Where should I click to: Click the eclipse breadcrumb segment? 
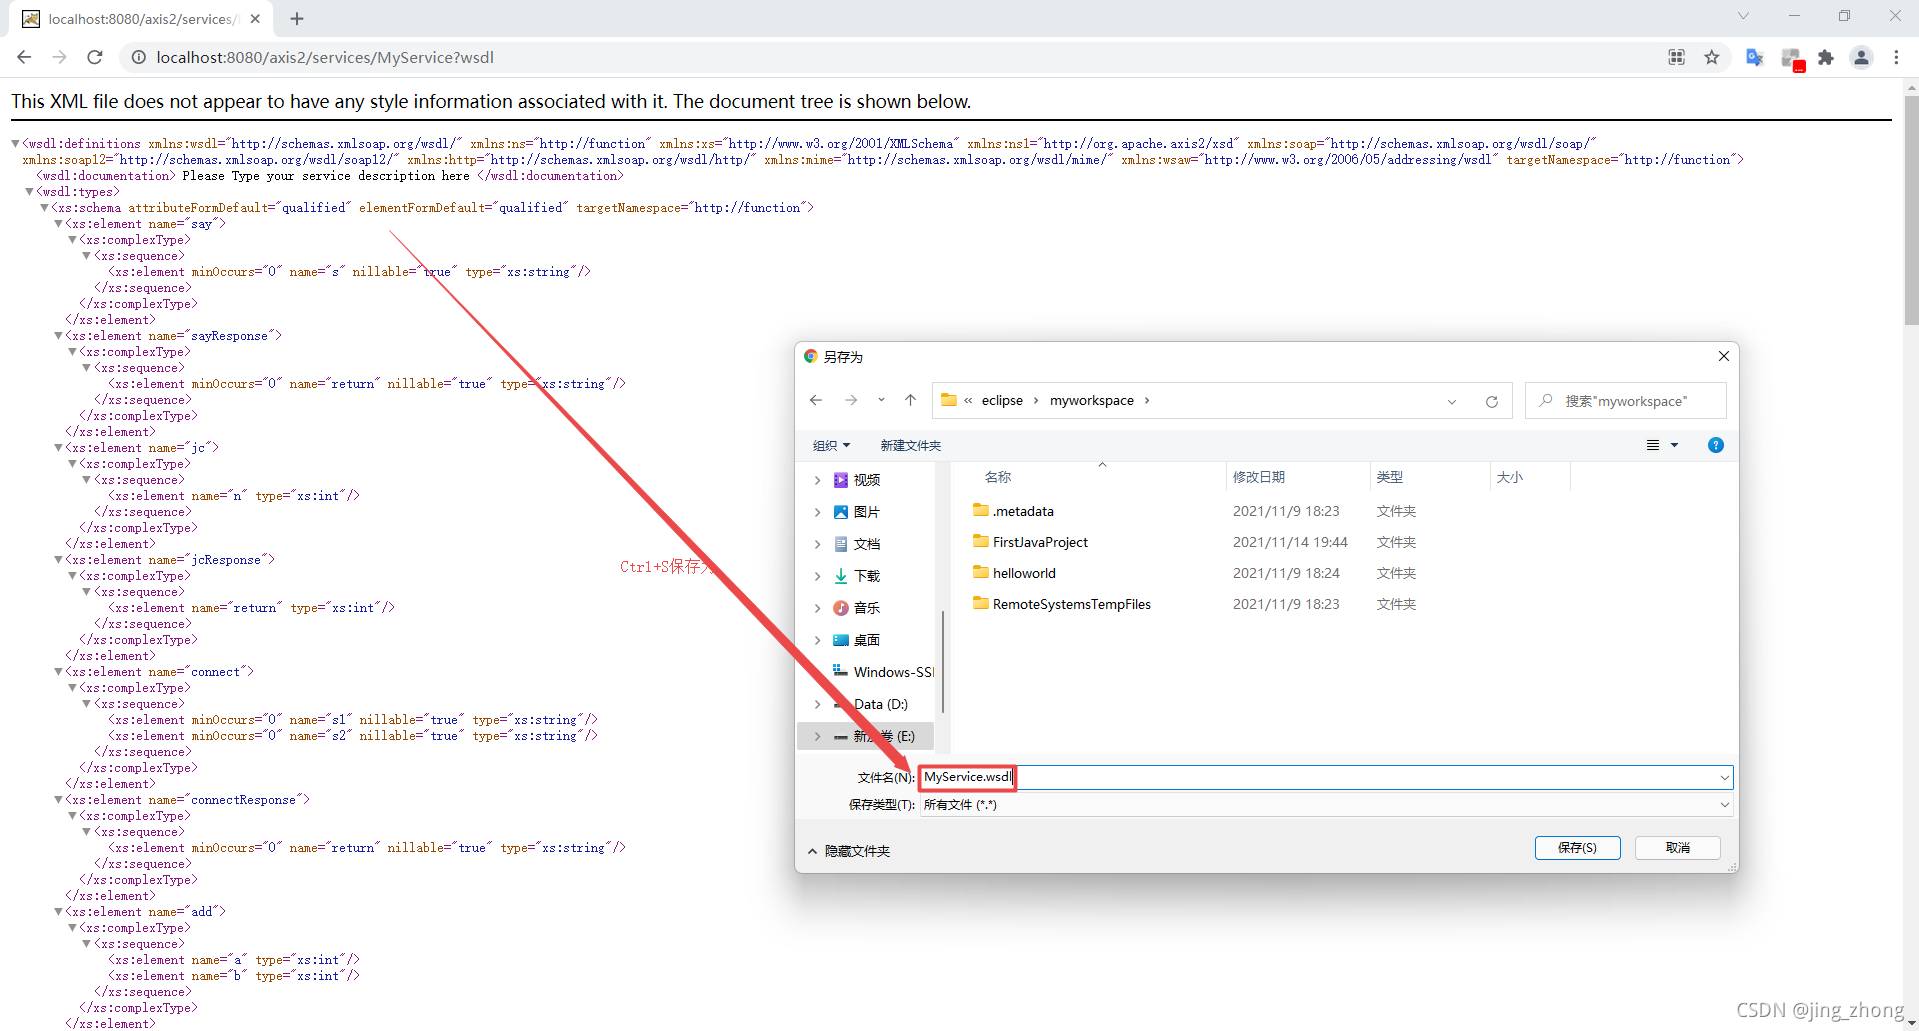point(1002,400)
